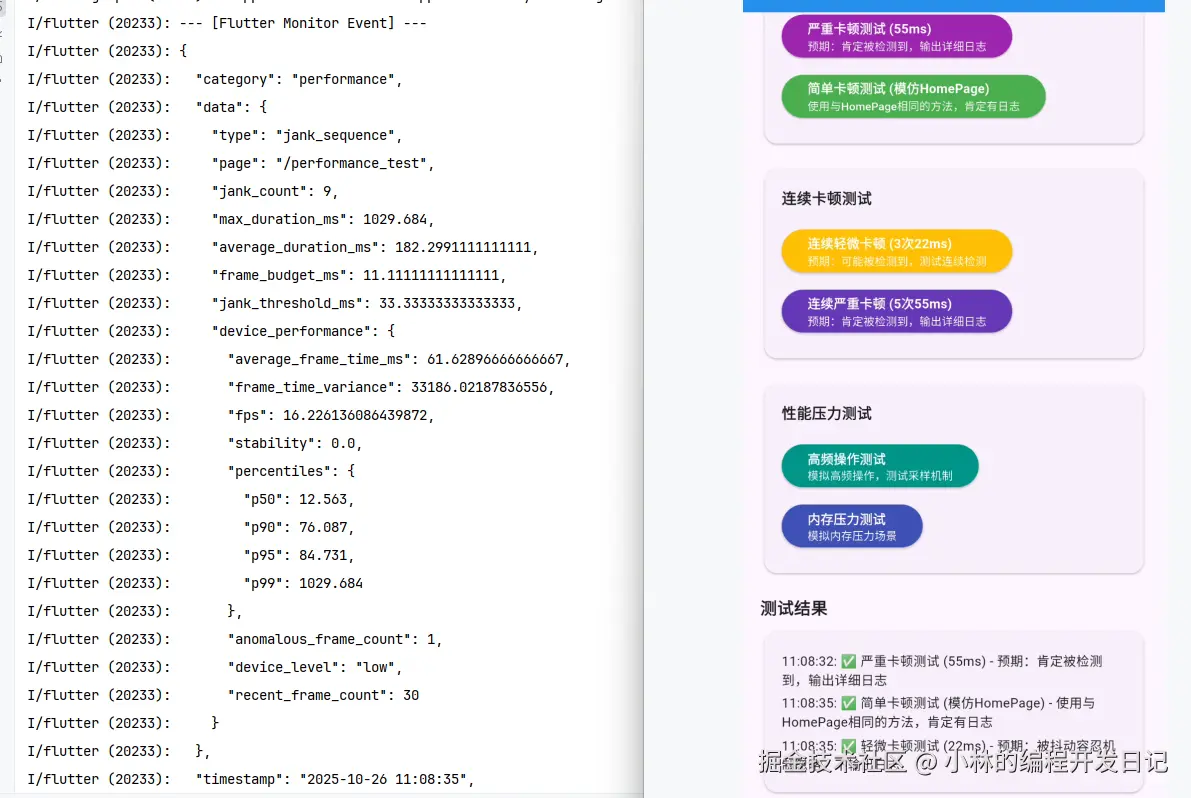Tap the purple 严重卡顿测试 (55ms) button

click(896, 36)
